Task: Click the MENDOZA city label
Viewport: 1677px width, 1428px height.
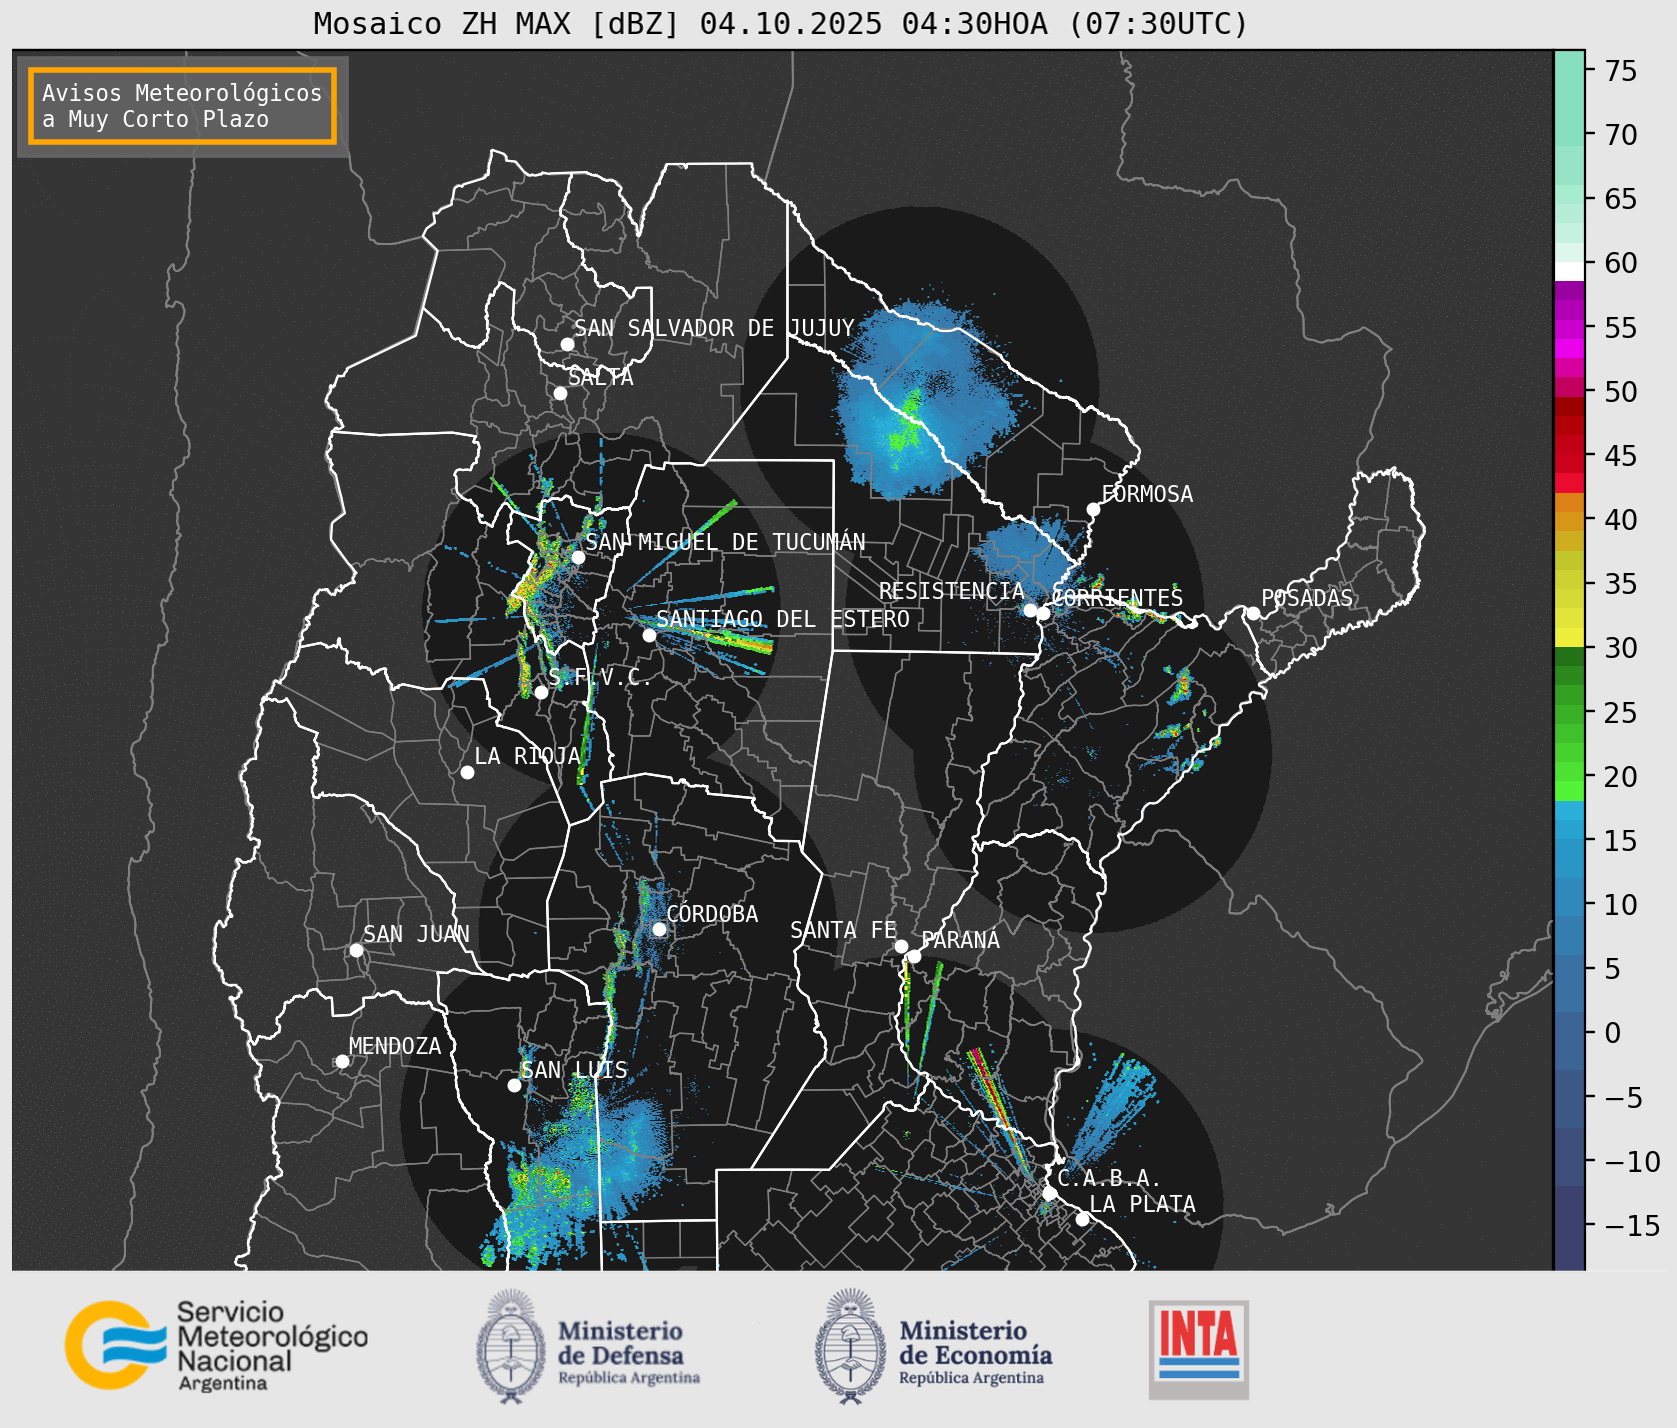Action: (395, 1046)
